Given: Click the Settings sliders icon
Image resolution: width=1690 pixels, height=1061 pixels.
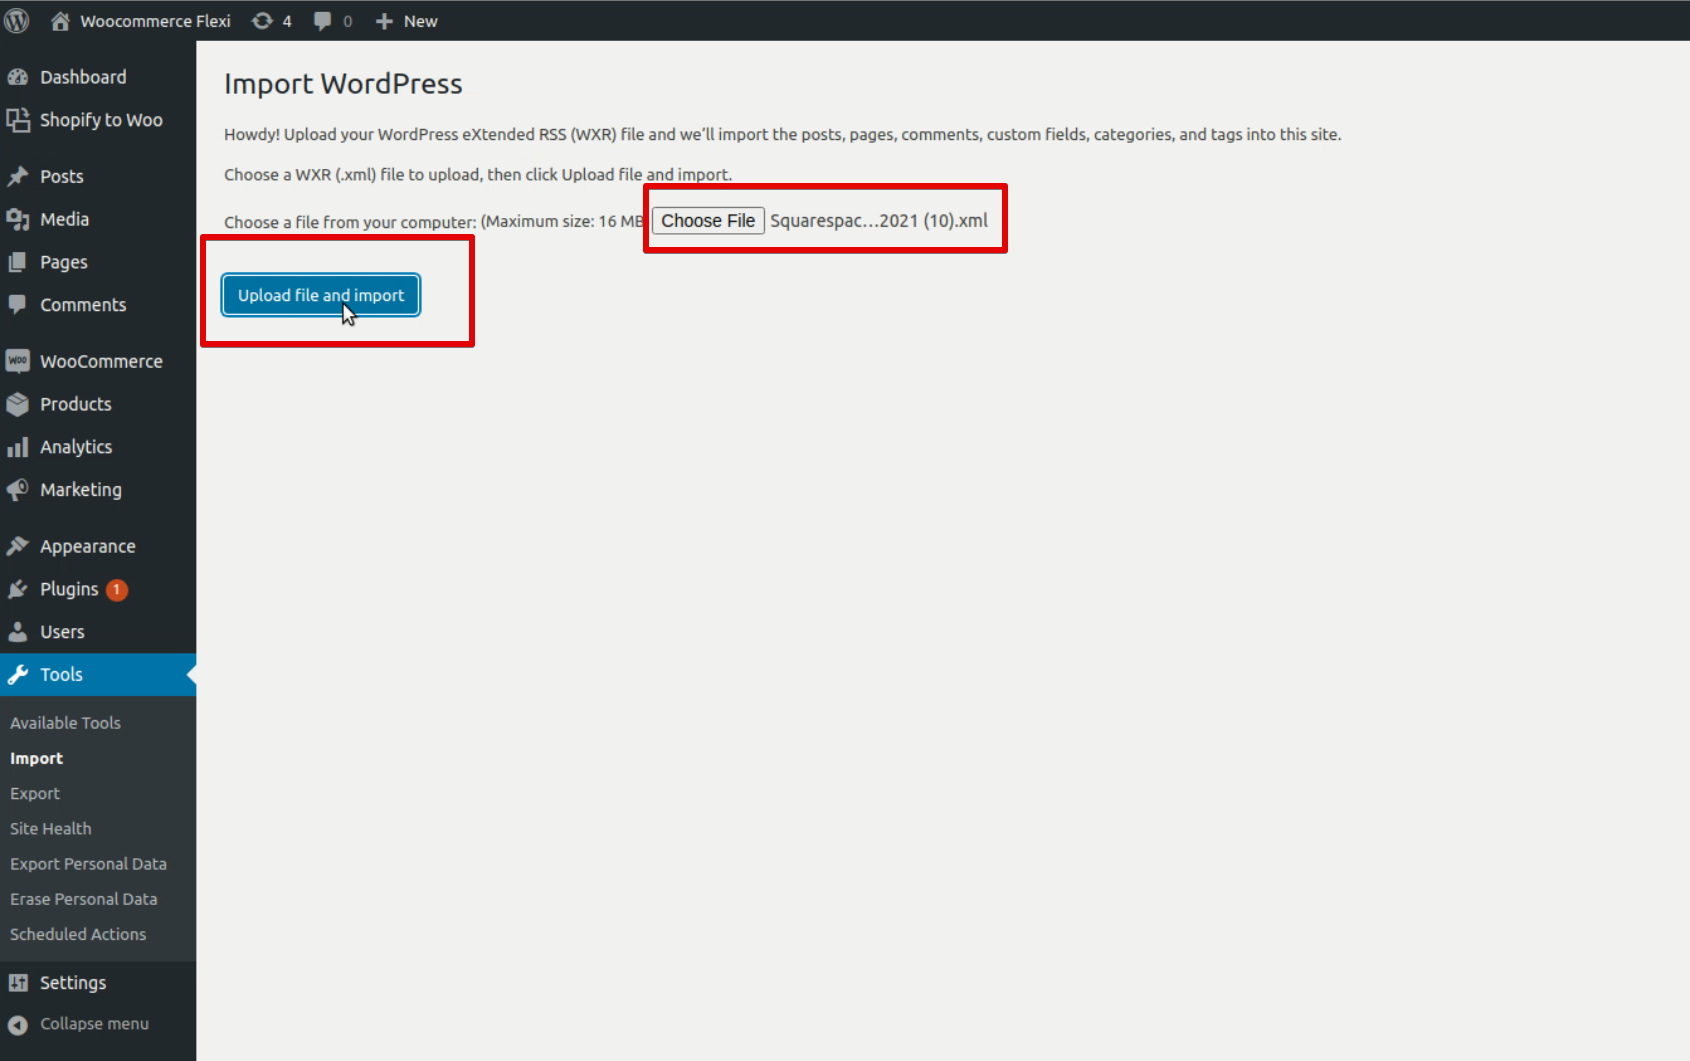Looking at the screenshot, I should coord(18,983).
